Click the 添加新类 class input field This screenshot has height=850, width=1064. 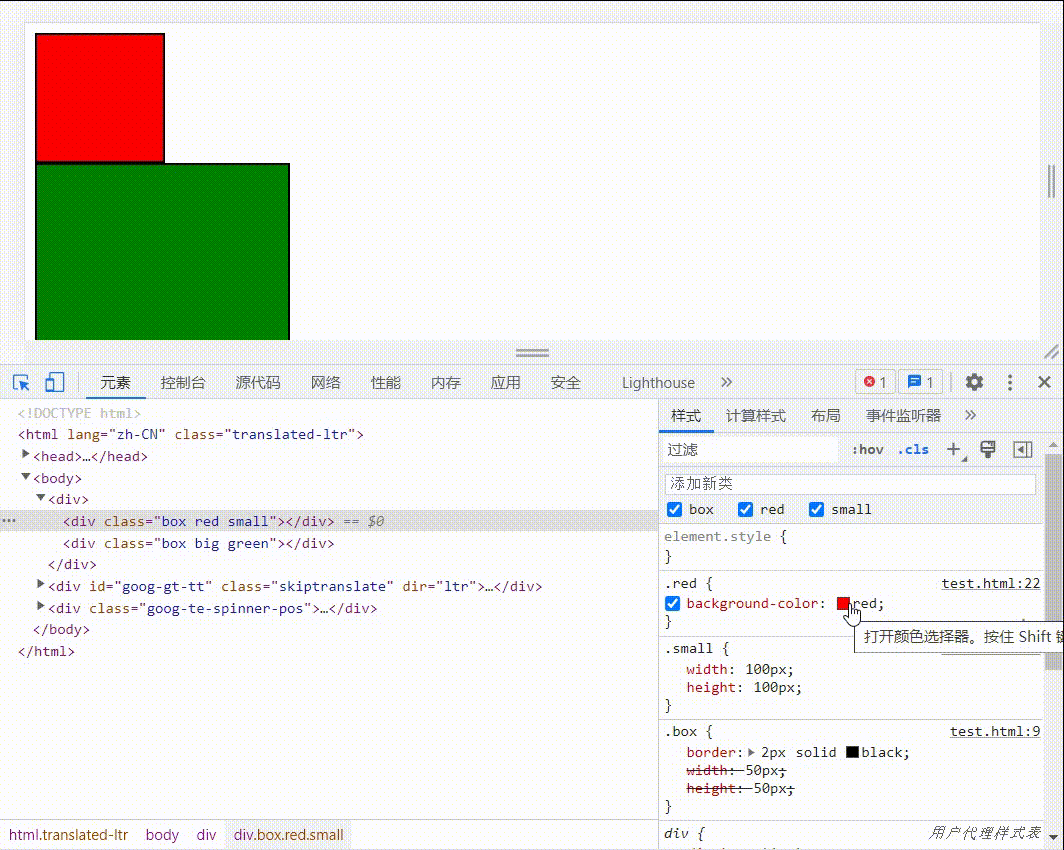[x=850, y=484]
